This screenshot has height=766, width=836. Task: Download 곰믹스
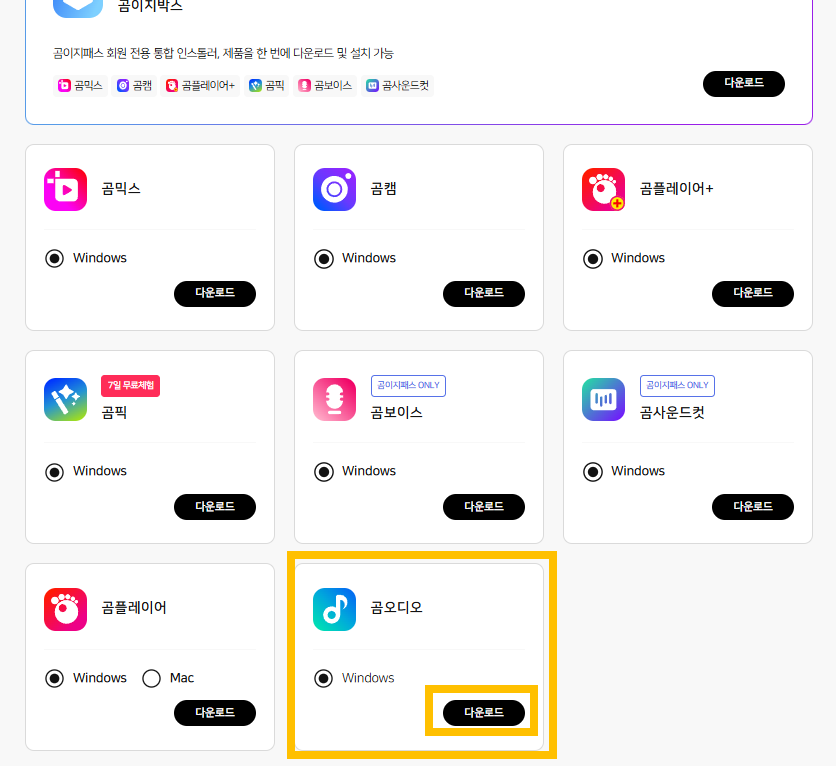(215, 294)
